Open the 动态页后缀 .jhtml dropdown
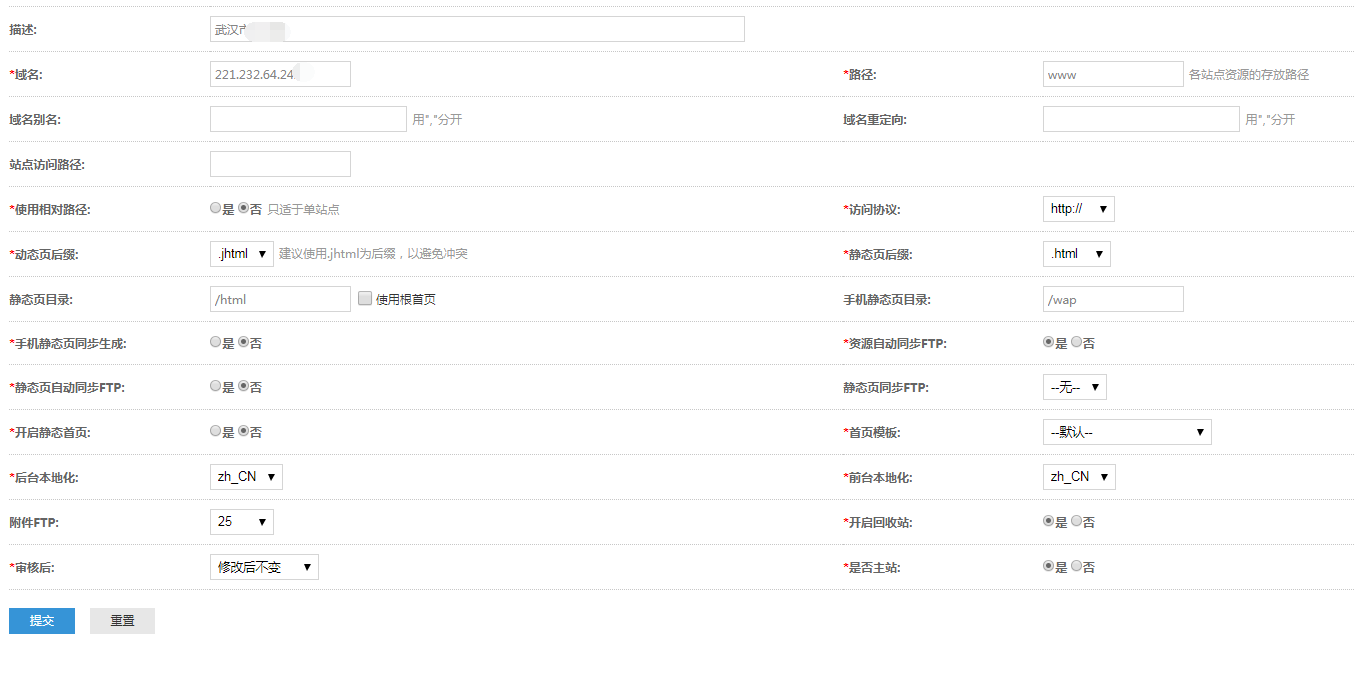 (241, 254)
